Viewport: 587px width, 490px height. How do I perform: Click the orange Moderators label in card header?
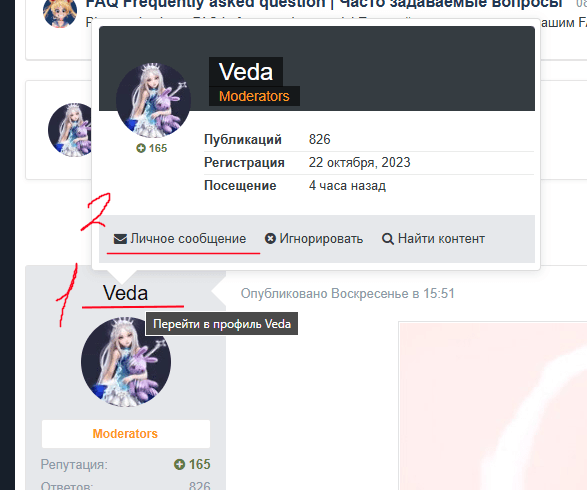[254, 96]
